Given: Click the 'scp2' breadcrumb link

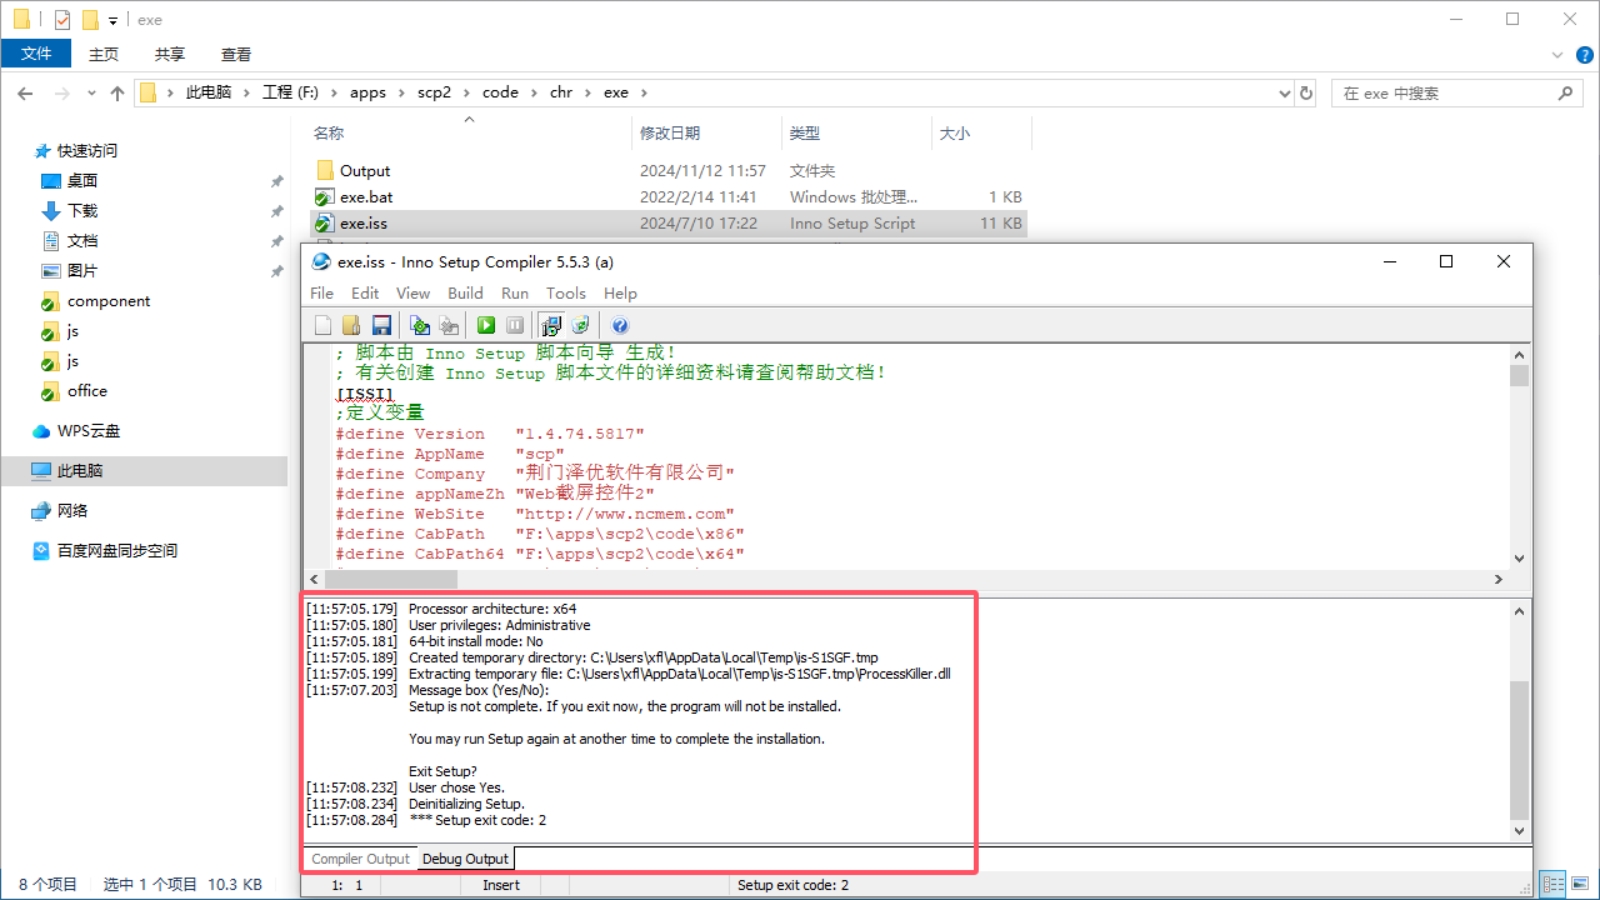Looking at the screenshot, I should coord(434,93).
